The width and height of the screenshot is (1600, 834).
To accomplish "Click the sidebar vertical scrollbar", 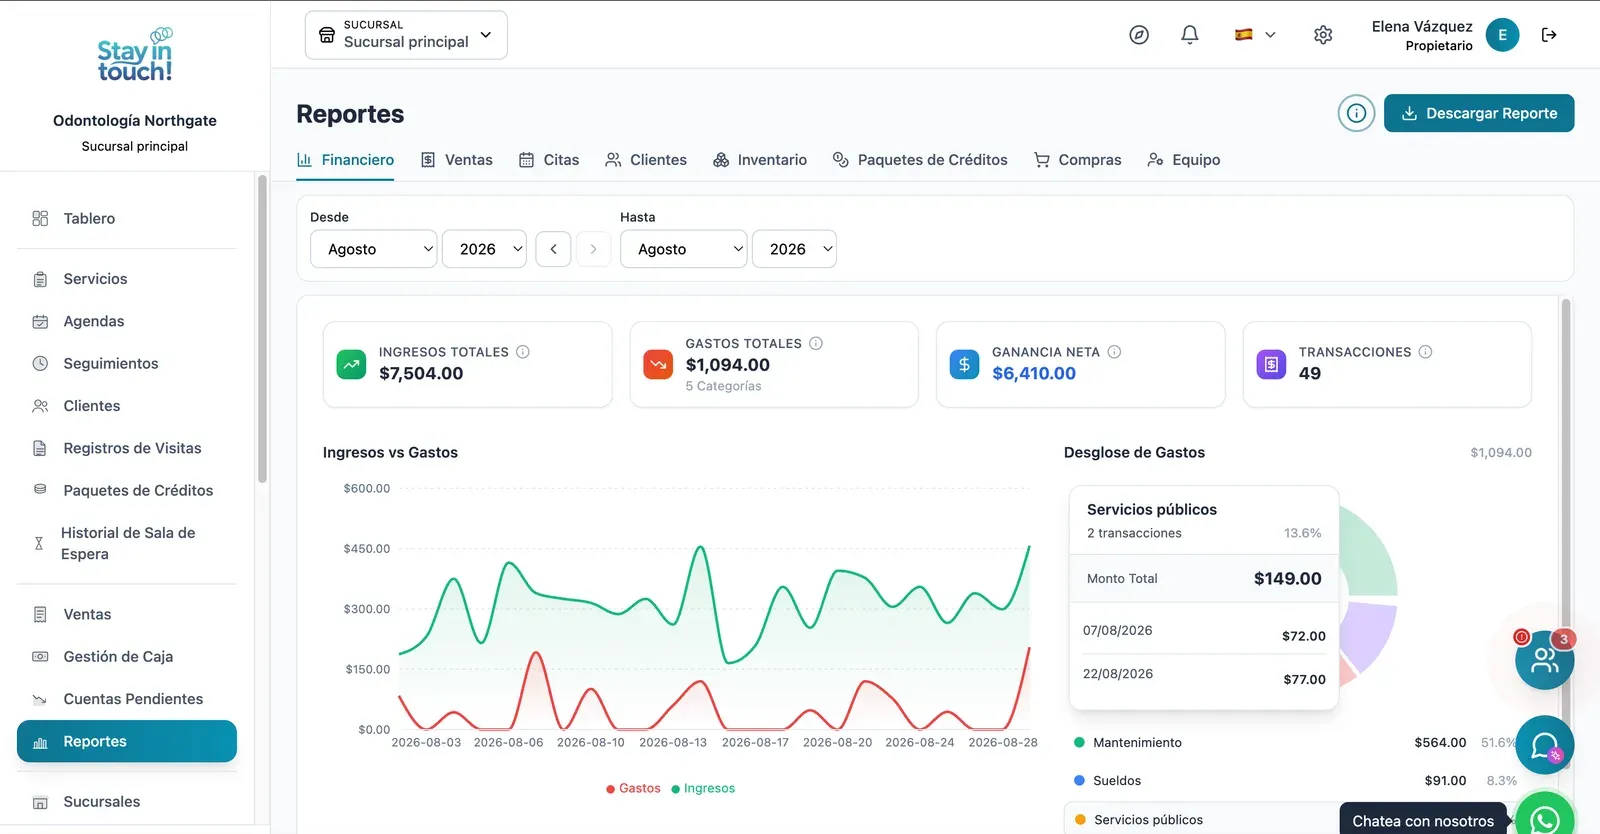I will click(262, 330).
